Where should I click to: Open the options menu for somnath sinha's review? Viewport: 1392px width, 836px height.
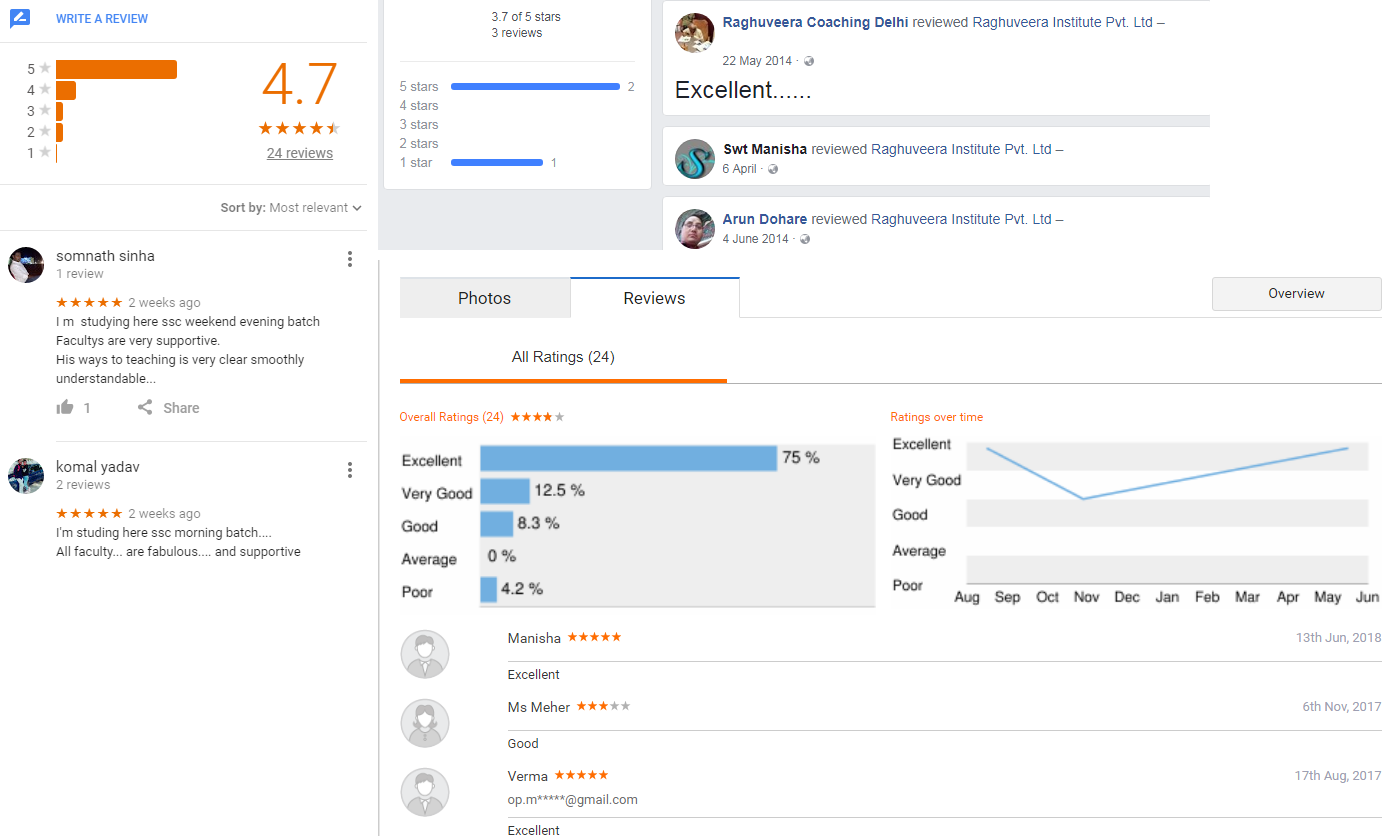click(x=350, y=259)
